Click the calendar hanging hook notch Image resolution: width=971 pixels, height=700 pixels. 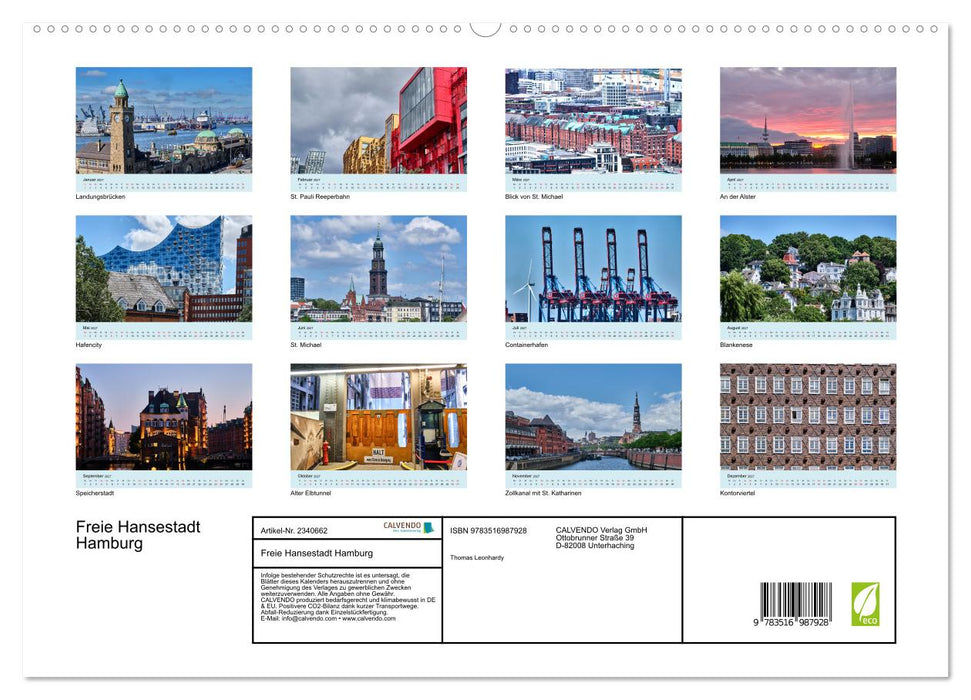[x=486, y=29]
